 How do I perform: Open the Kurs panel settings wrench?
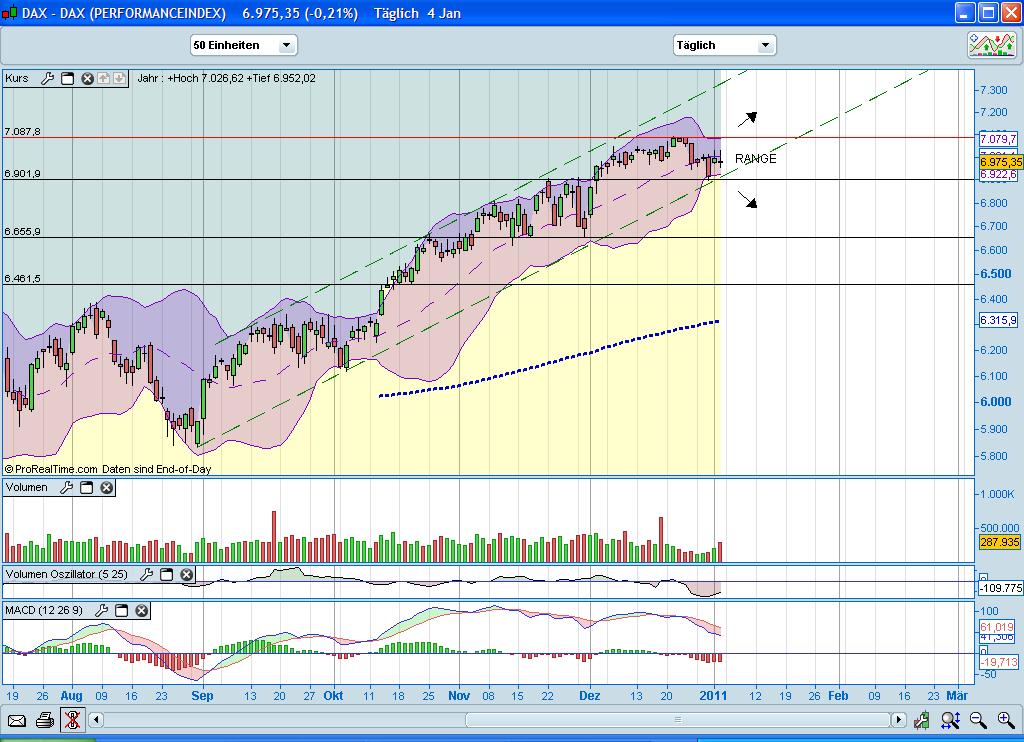tap(48, 78)
